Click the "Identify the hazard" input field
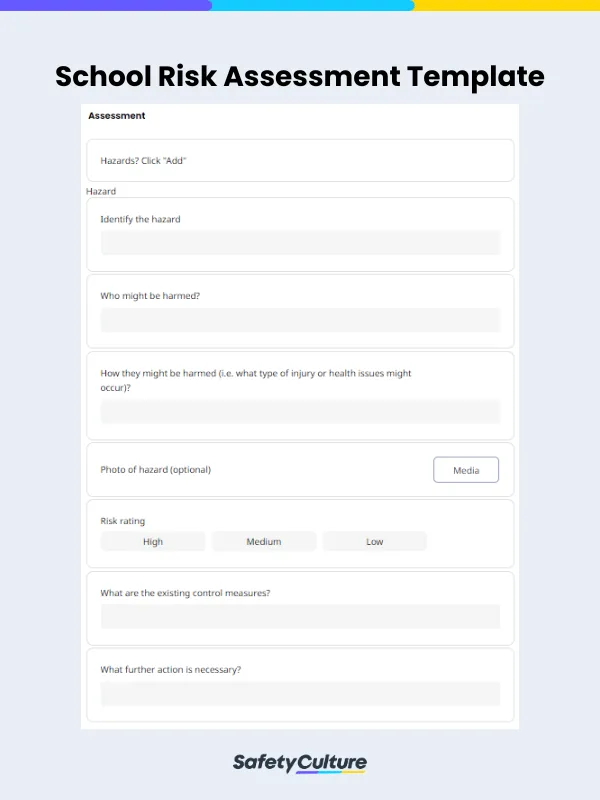This screenshot has height=800, width=600. 300,243
